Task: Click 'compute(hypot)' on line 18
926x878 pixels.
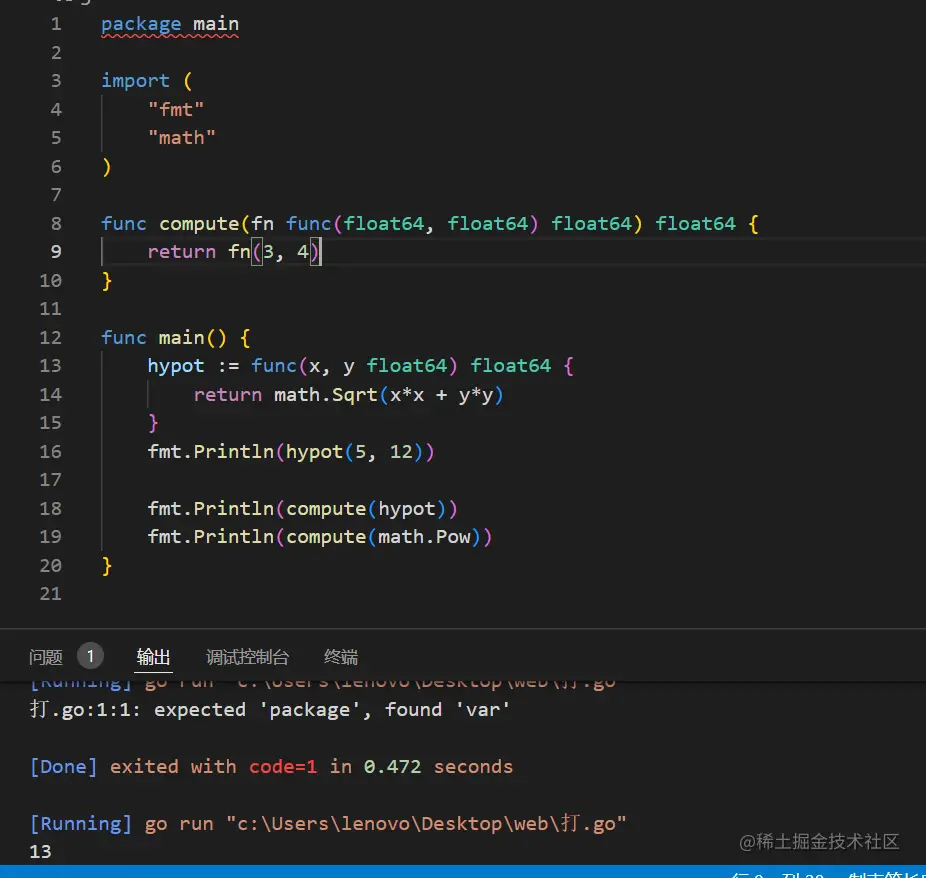Action: point(366,509)
